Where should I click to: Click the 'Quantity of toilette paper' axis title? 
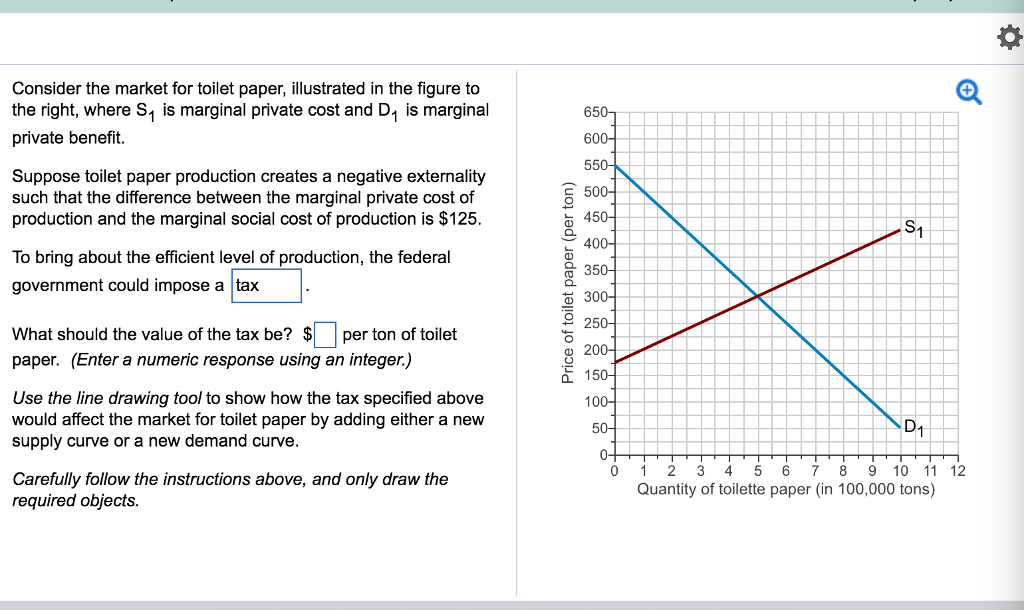pyautogui.click(x=786, y=489)
